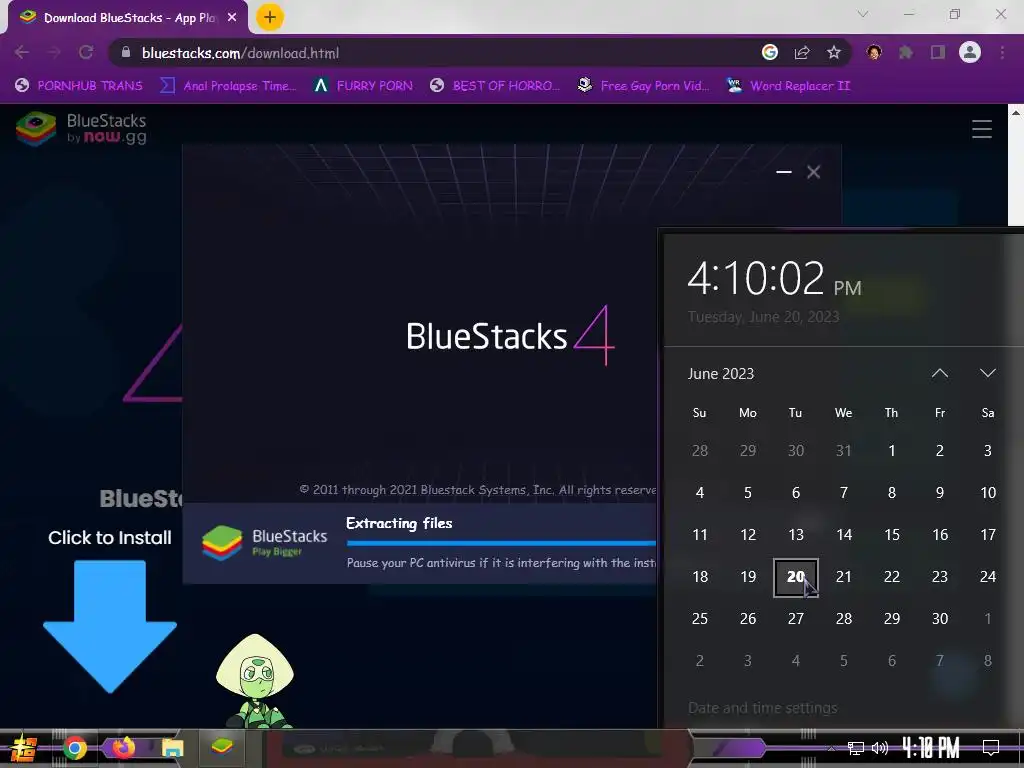
Task: Go to previous month in the calendar
Action: click(x=940, y=373)
